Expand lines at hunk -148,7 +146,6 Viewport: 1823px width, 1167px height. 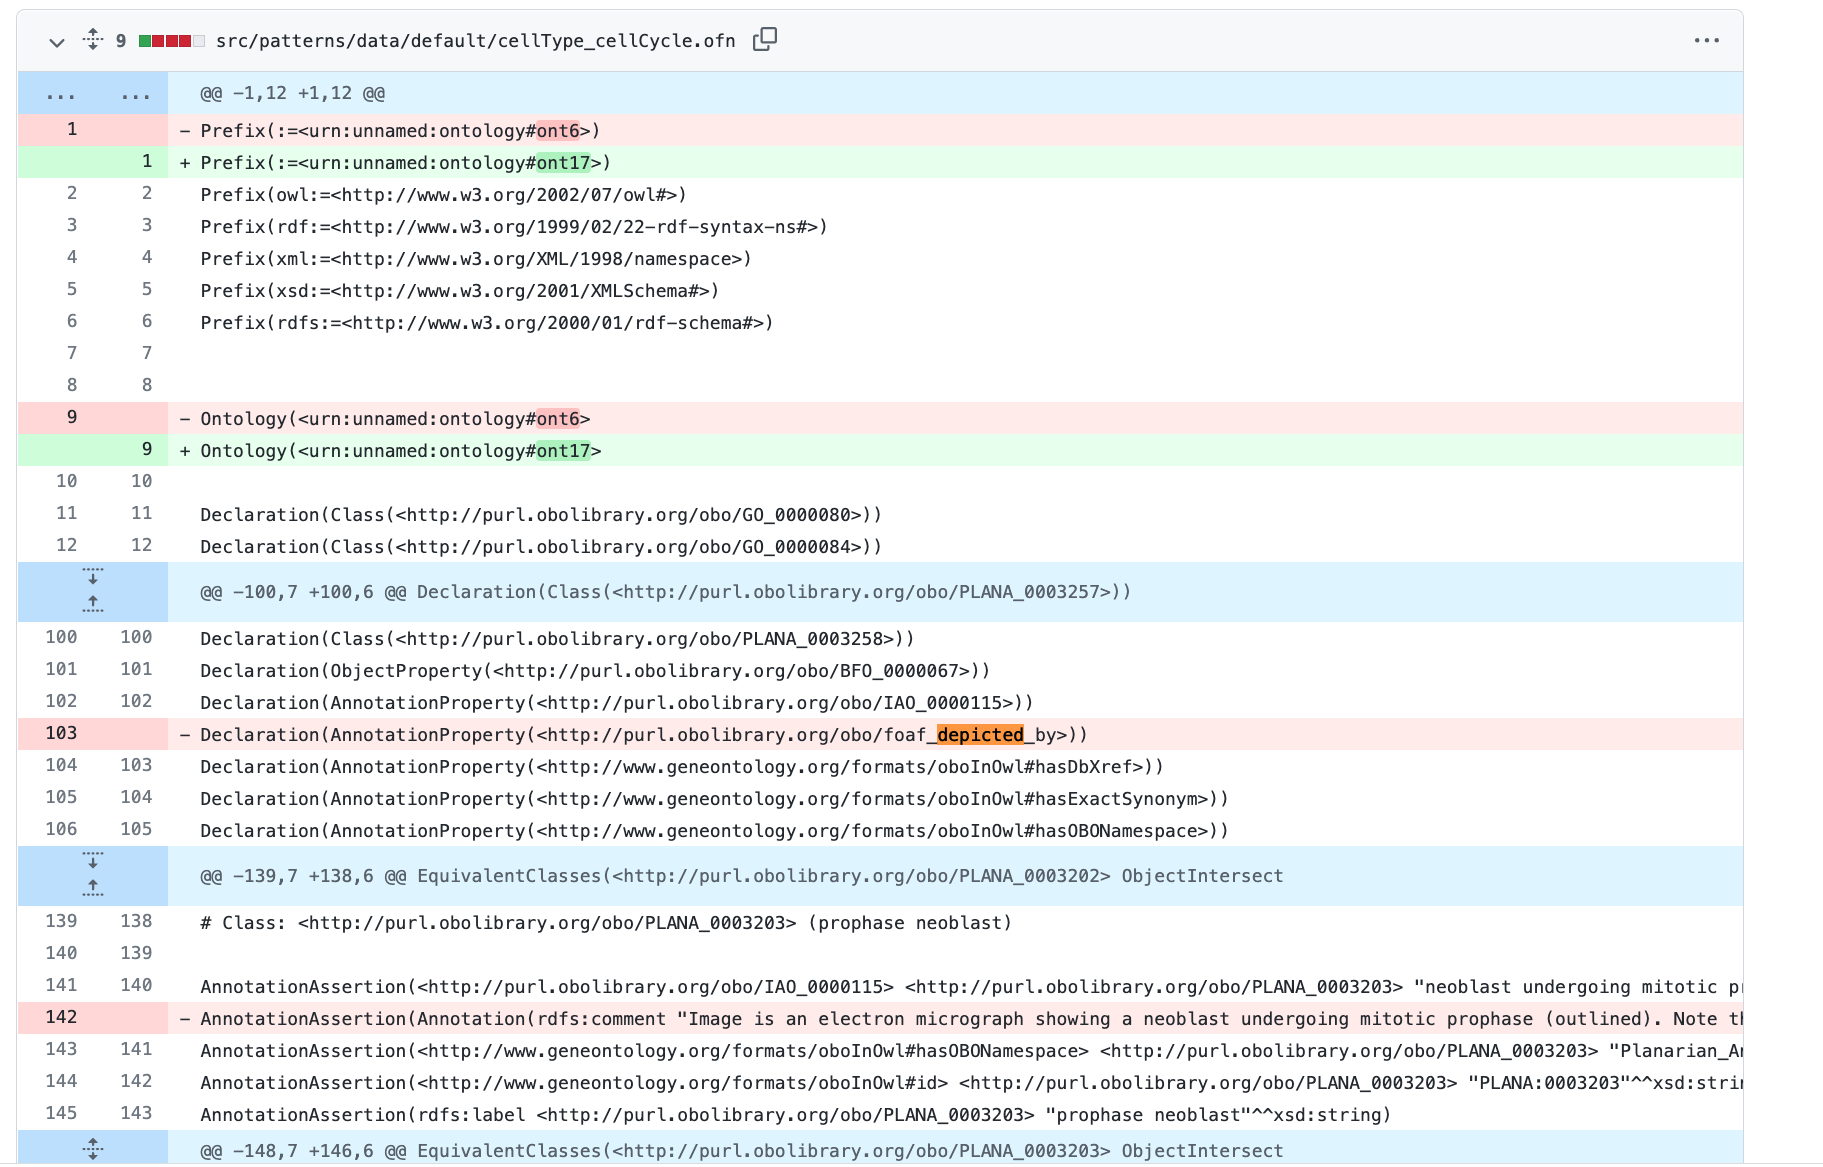[x=93, y=1148]
